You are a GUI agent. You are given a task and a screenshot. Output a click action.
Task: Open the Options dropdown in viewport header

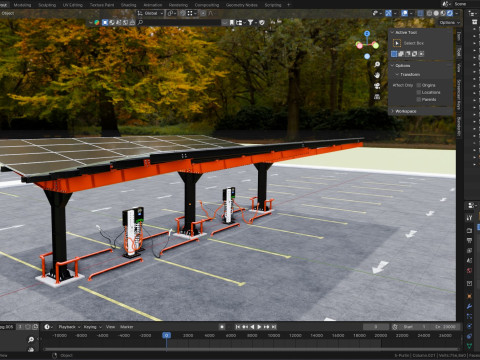pyautogui.click(x=449, y=23)
